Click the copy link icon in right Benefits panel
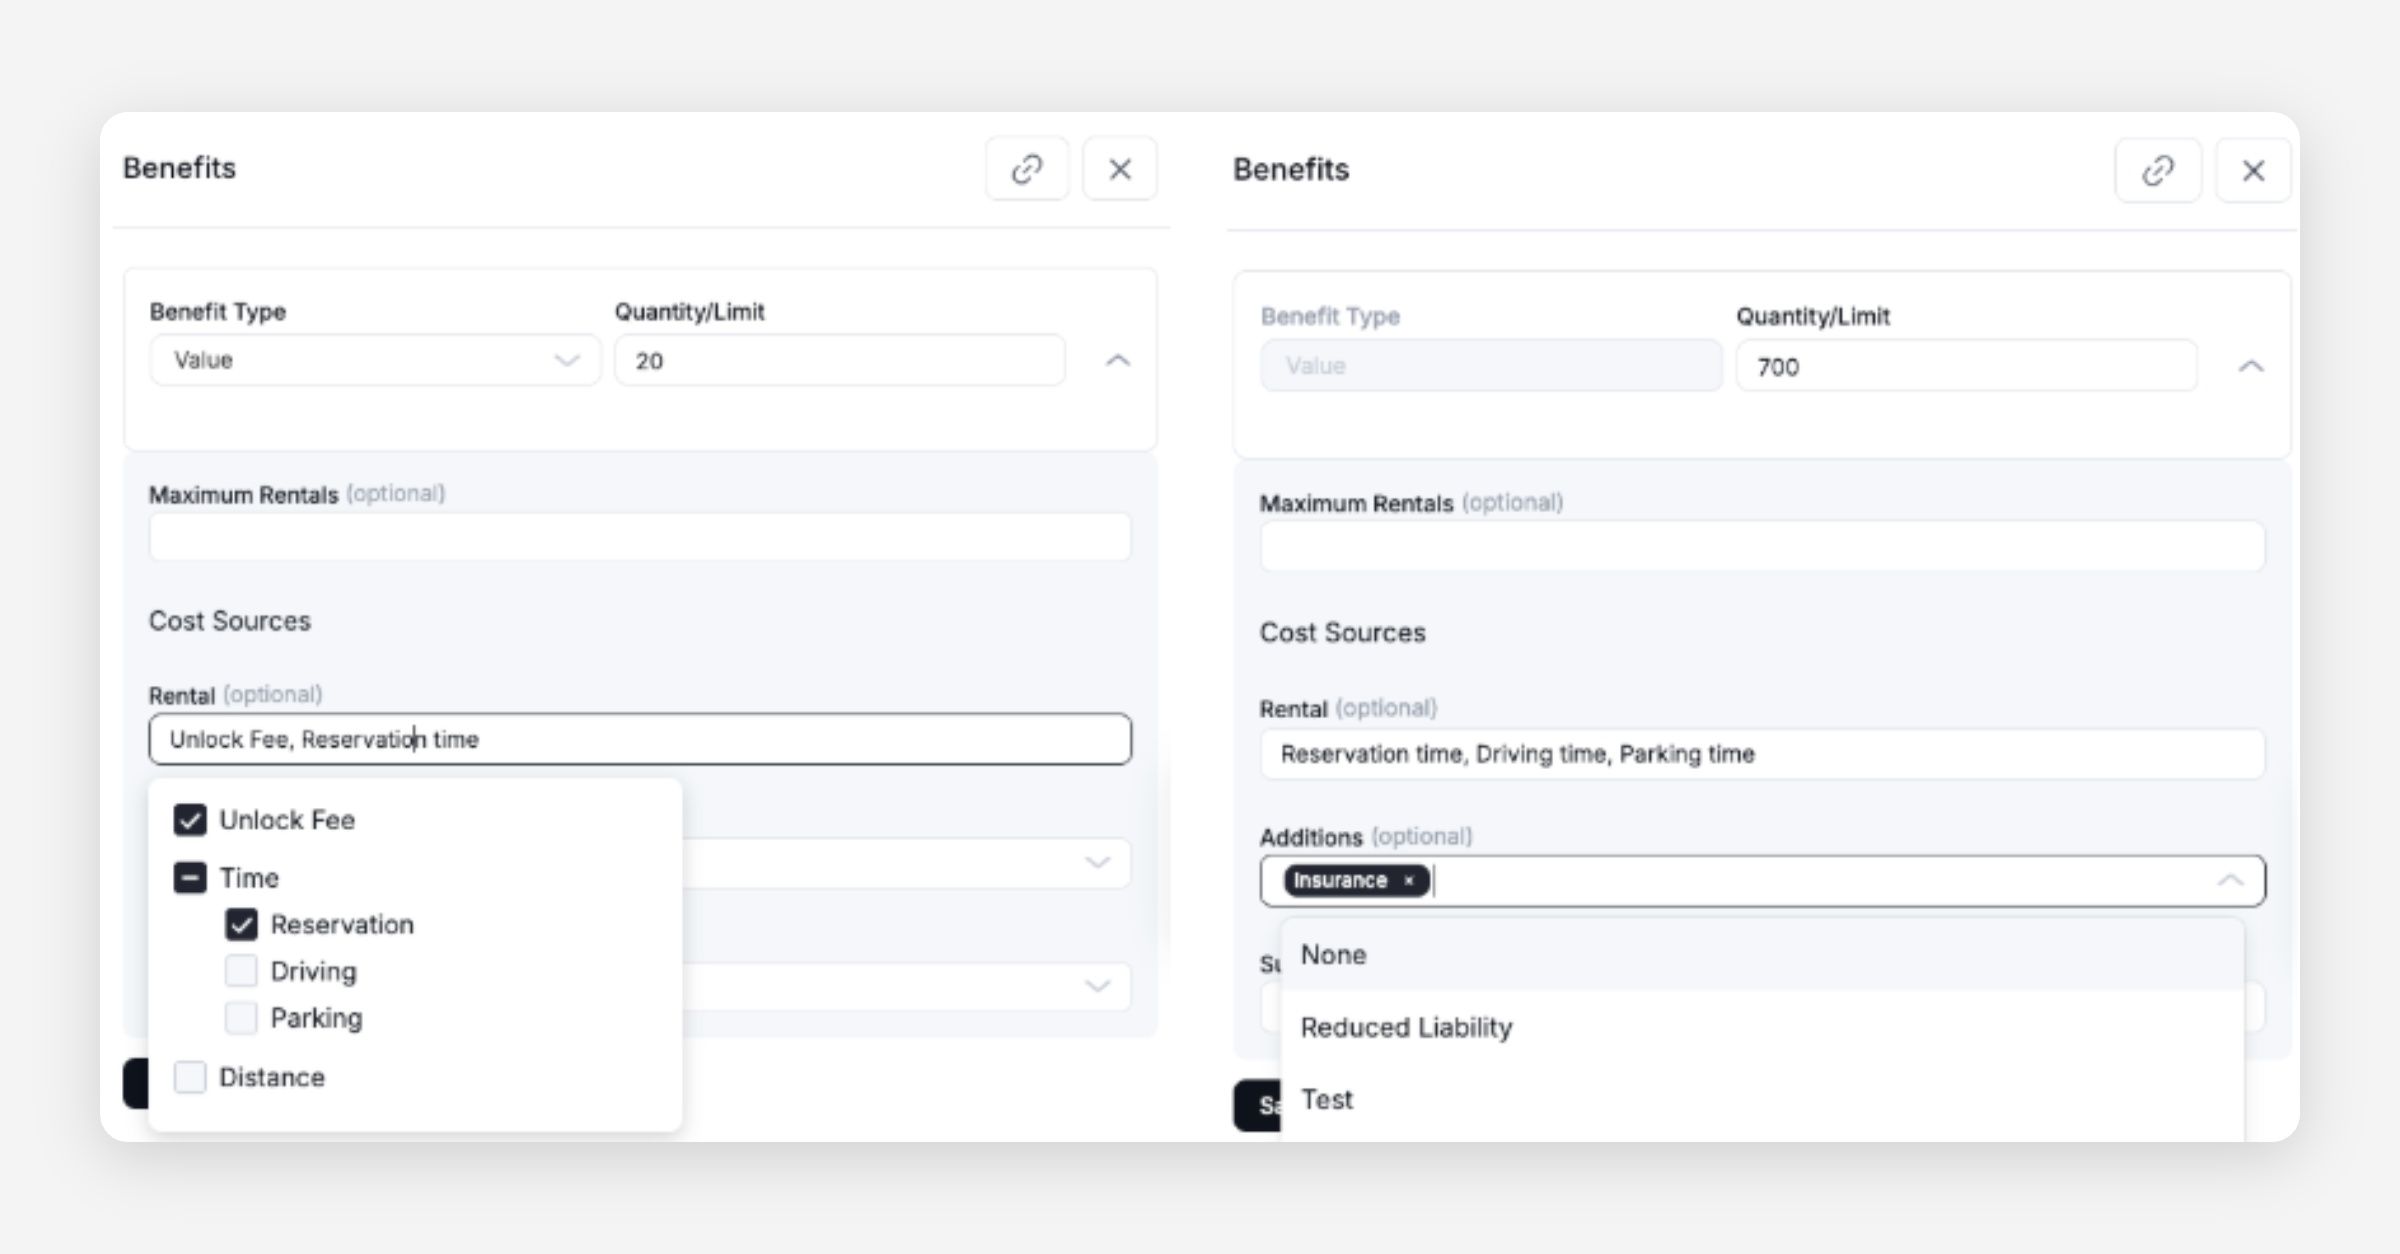2400x1254 pixels. [2157, 171]
